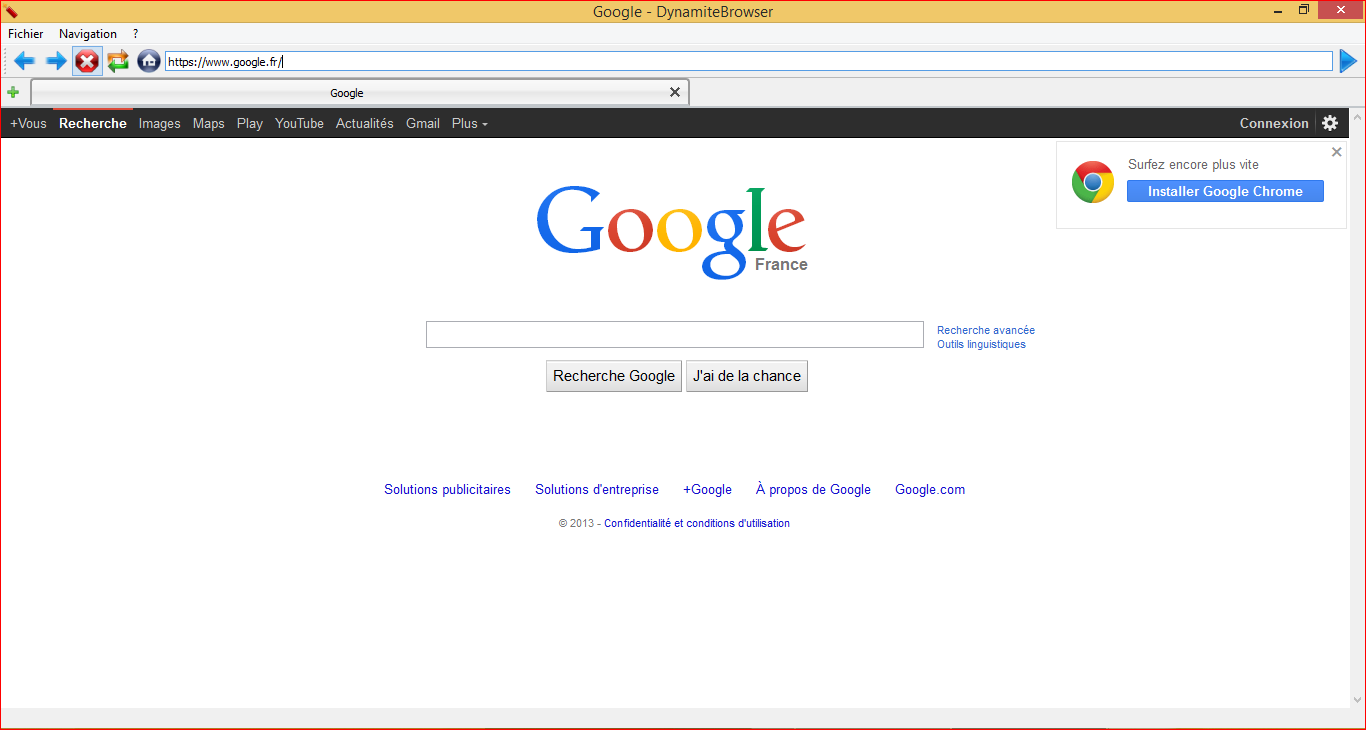Go forward one page

click(x=56, y=61)
